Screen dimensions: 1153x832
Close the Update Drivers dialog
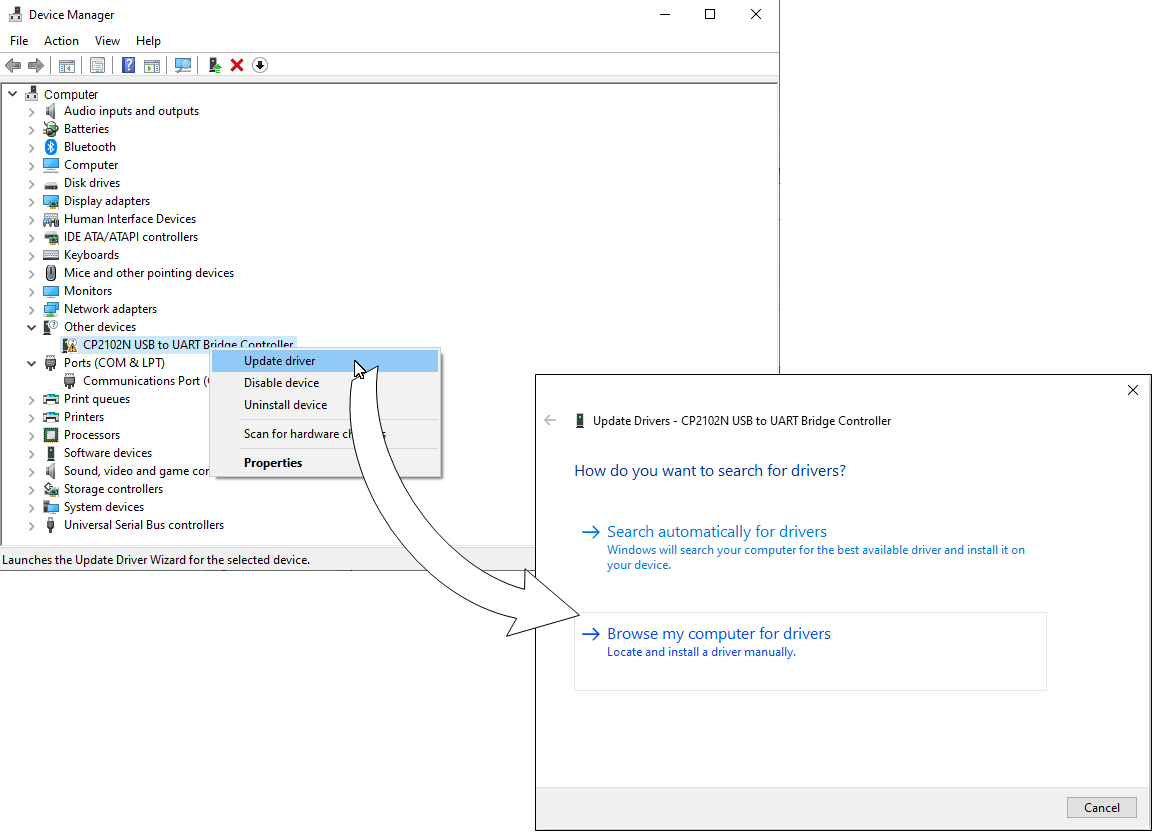tap(1132, 391)
